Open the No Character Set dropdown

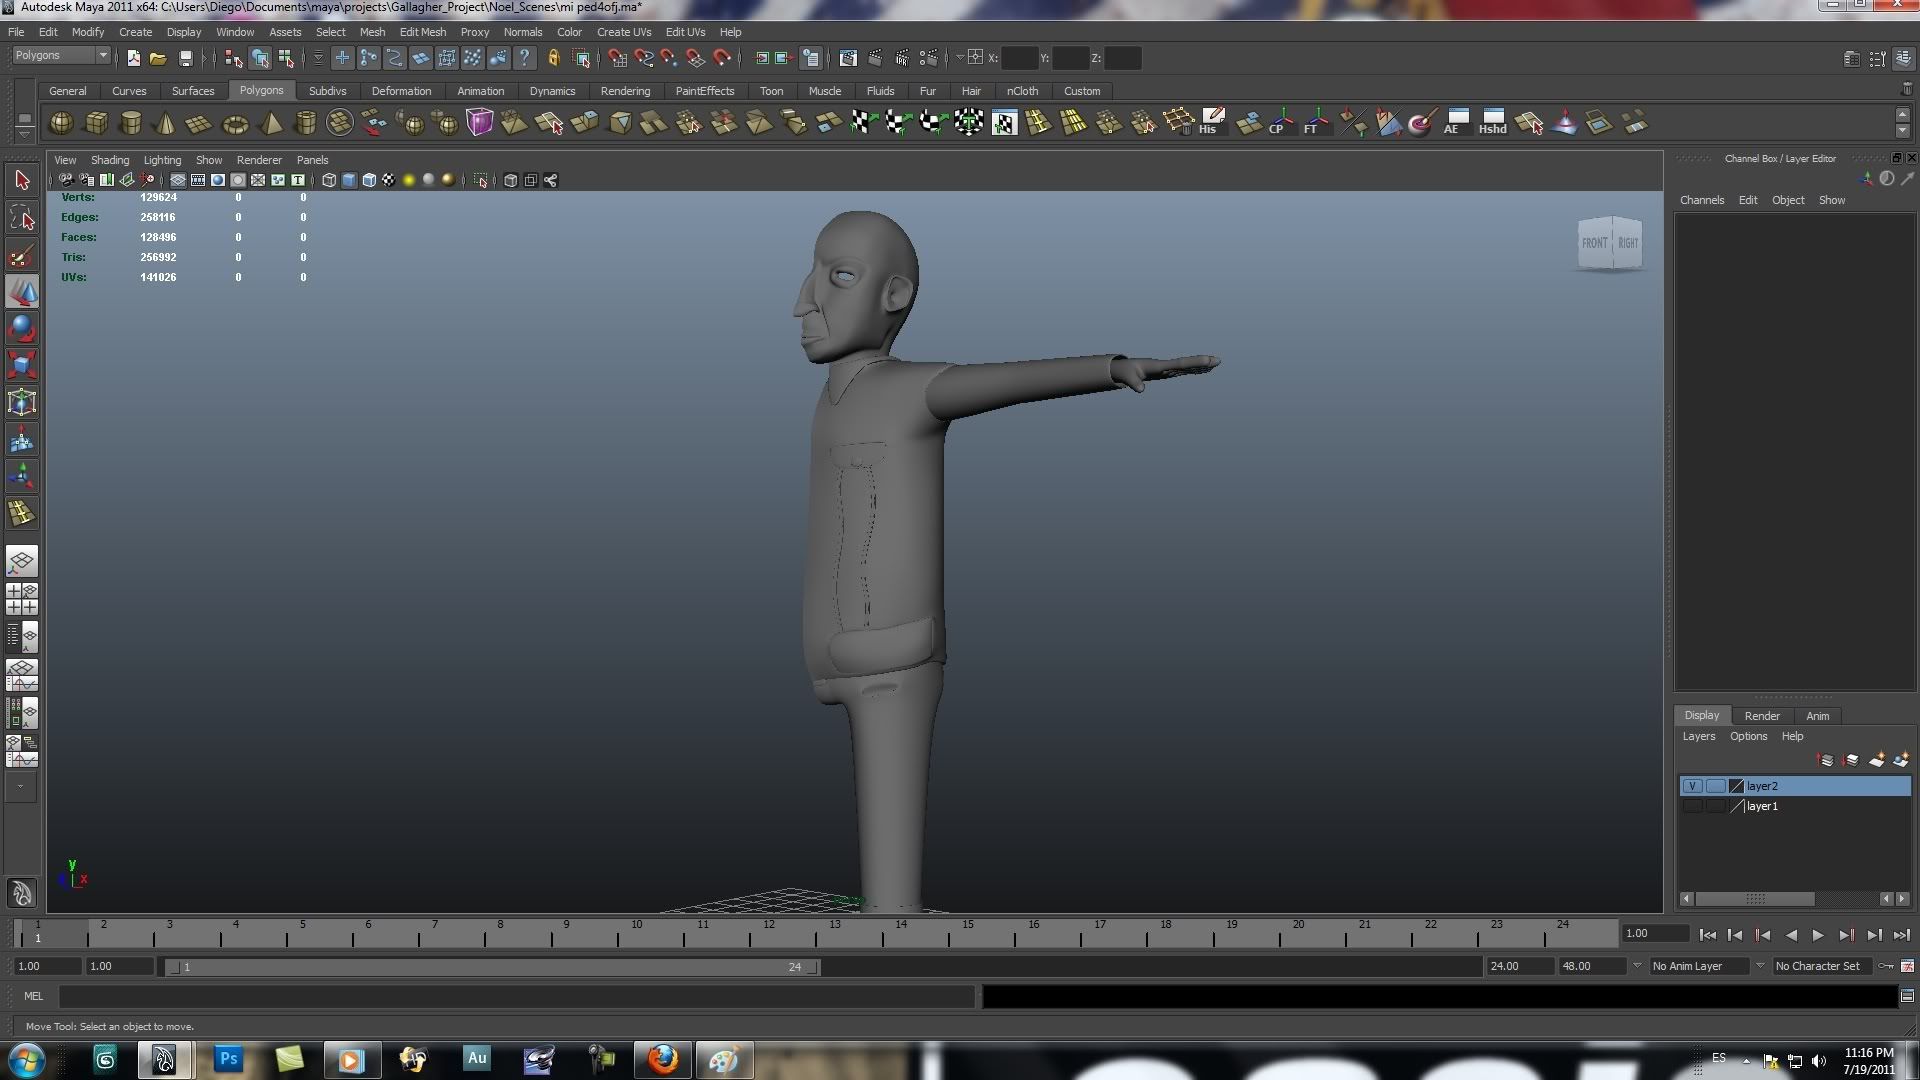tap(1822, 966)
